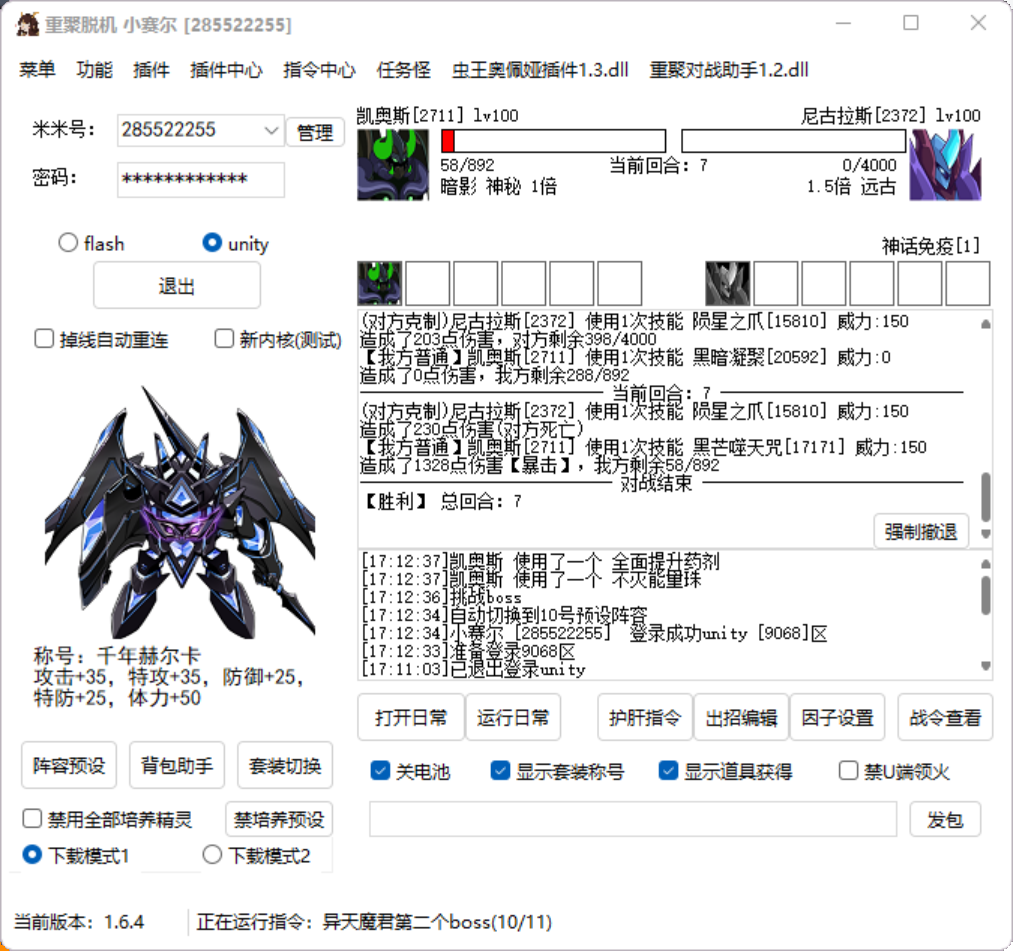Click log line '[17:12:36]挑战boss'
The height and width of the screenshot is (951, 1013).
click(x=442, y=597)
